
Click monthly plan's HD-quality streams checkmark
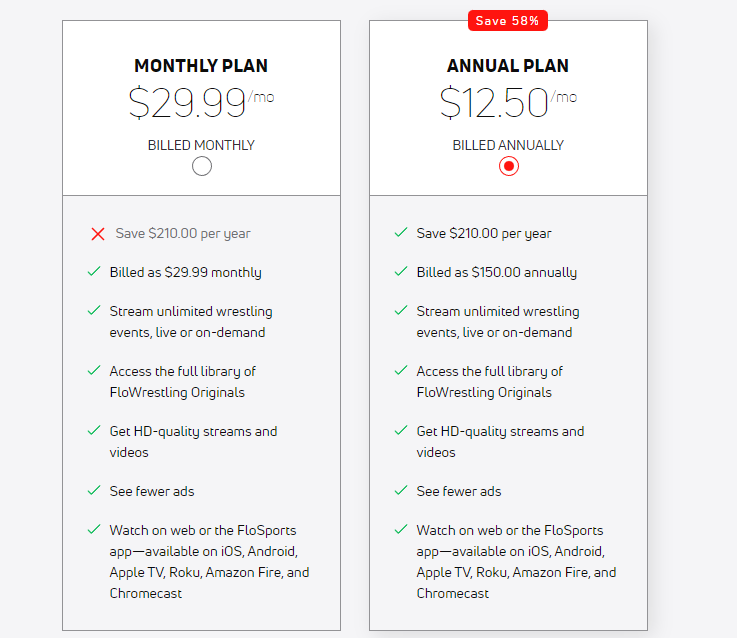point(94,430)
